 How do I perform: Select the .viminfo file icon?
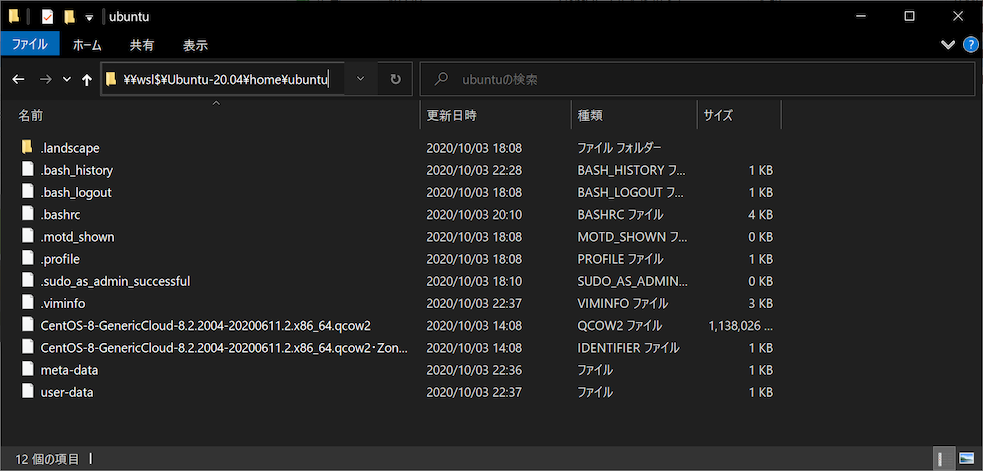point(27,303)
